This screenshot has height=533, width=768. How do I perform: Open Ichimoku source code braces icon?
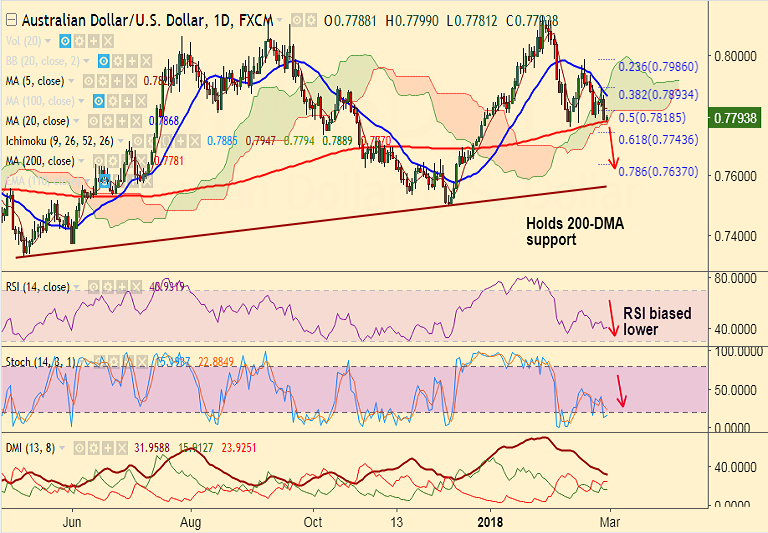point(166,141)
